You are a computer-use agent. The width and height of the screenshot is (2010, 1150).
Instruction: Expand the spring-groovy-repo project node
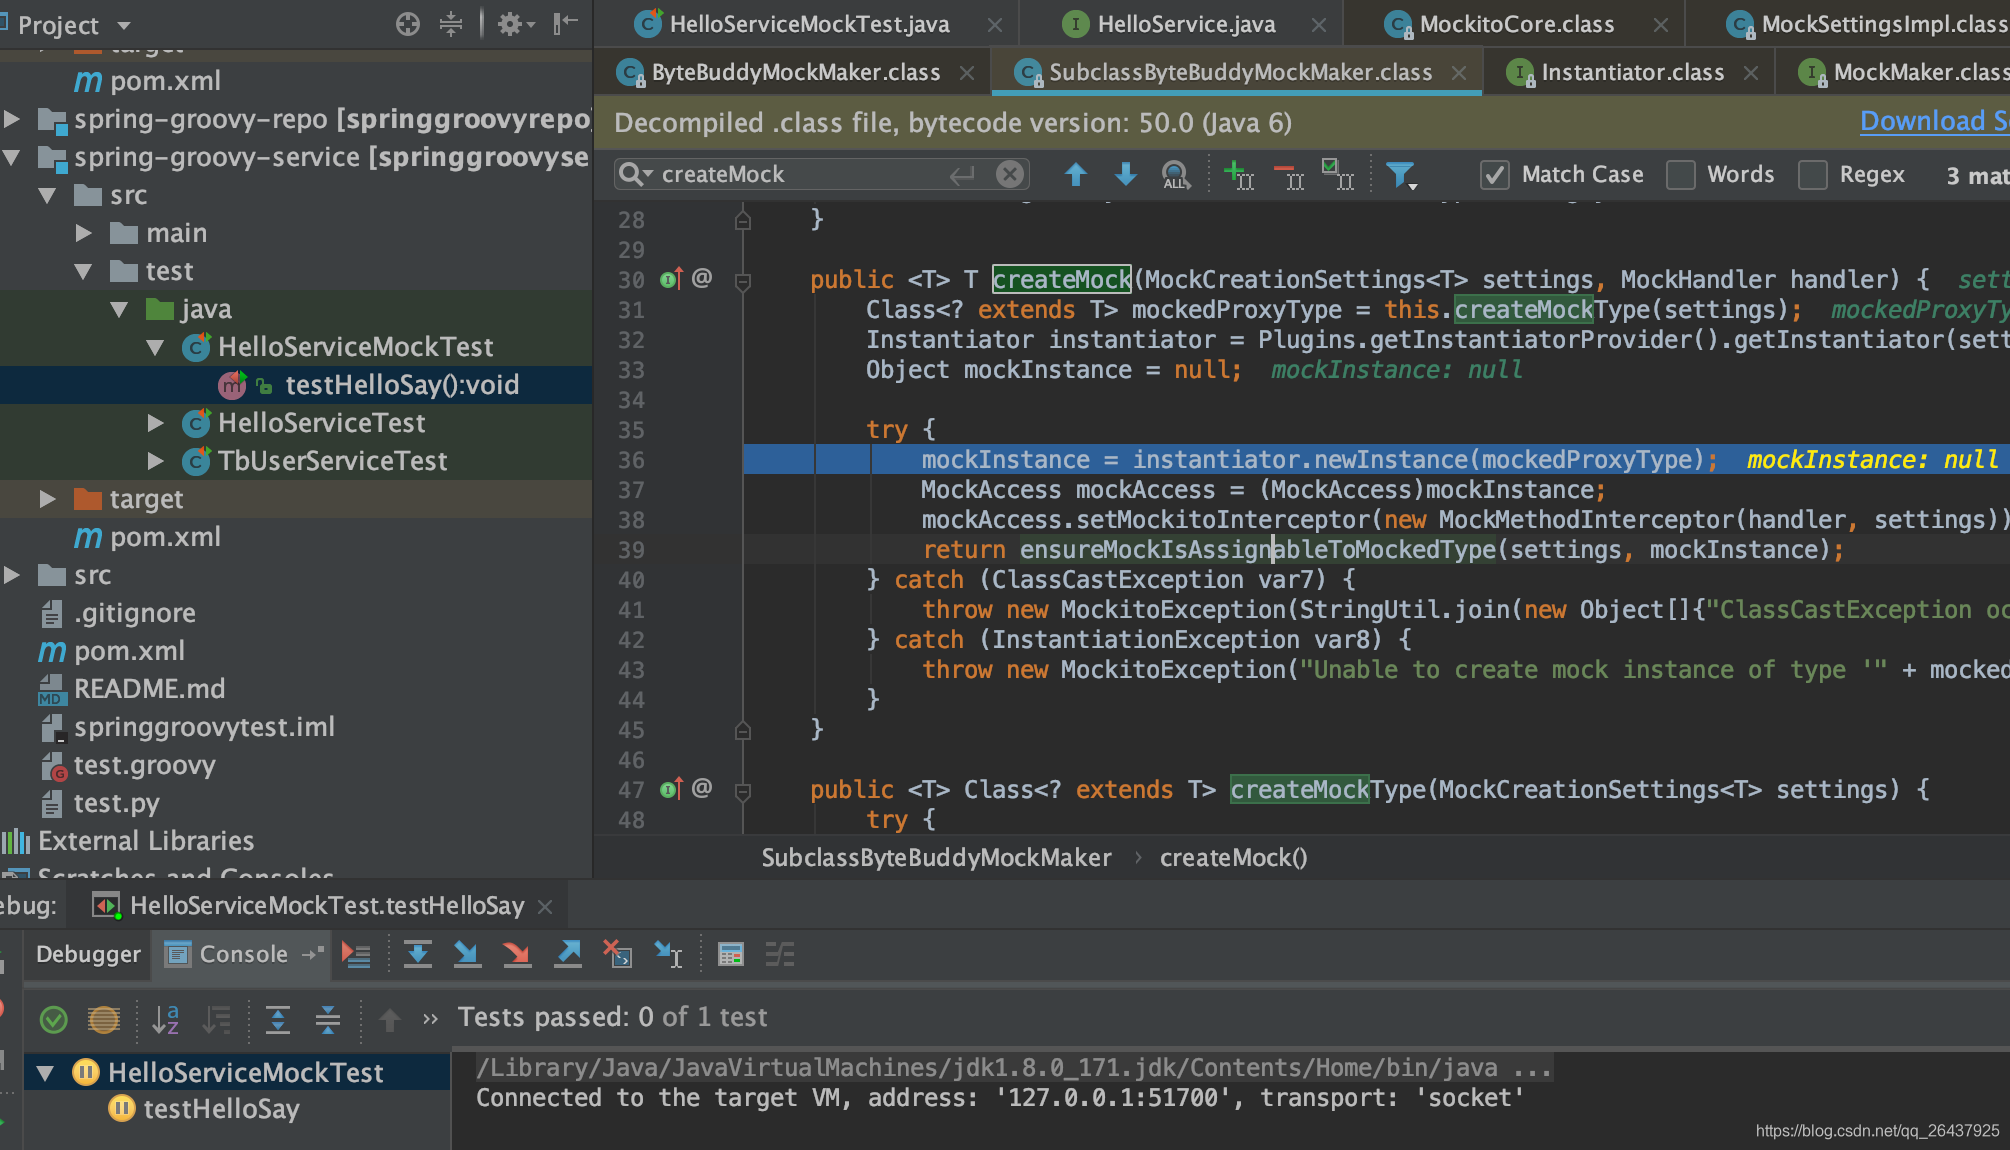[12, 119]
